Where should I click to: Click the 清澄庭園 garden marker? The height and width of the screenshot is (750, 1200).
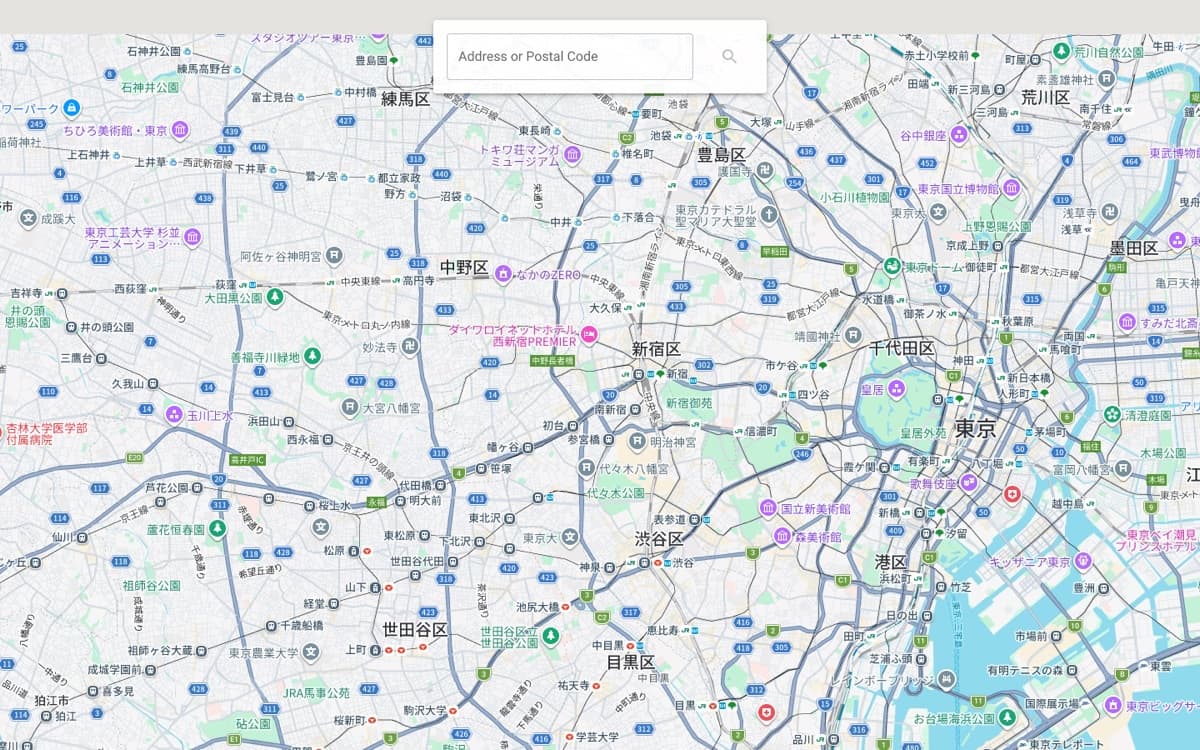point(1111,414)
